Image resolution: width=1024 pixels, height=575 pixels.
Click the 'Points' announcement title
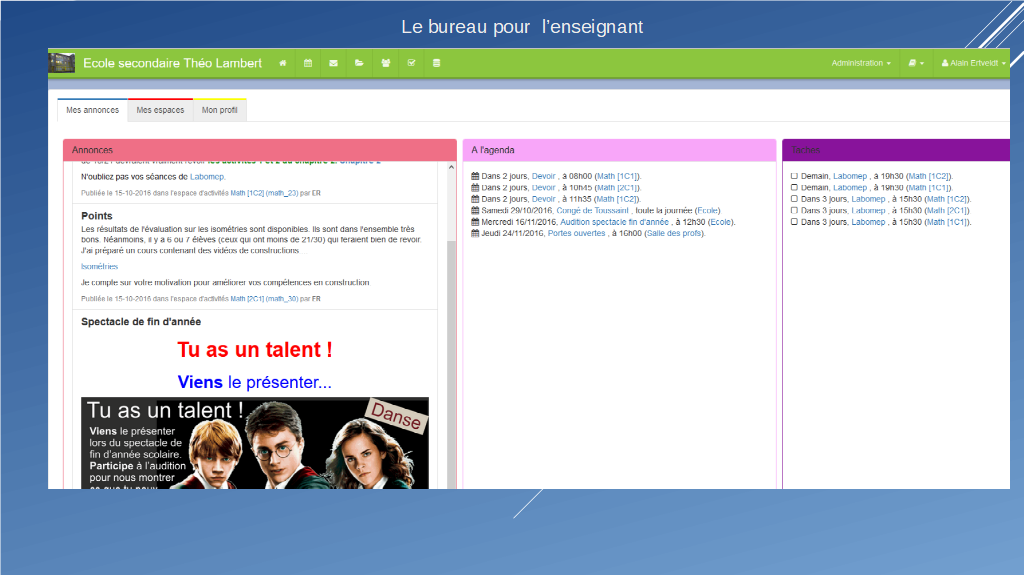(97, 216)
